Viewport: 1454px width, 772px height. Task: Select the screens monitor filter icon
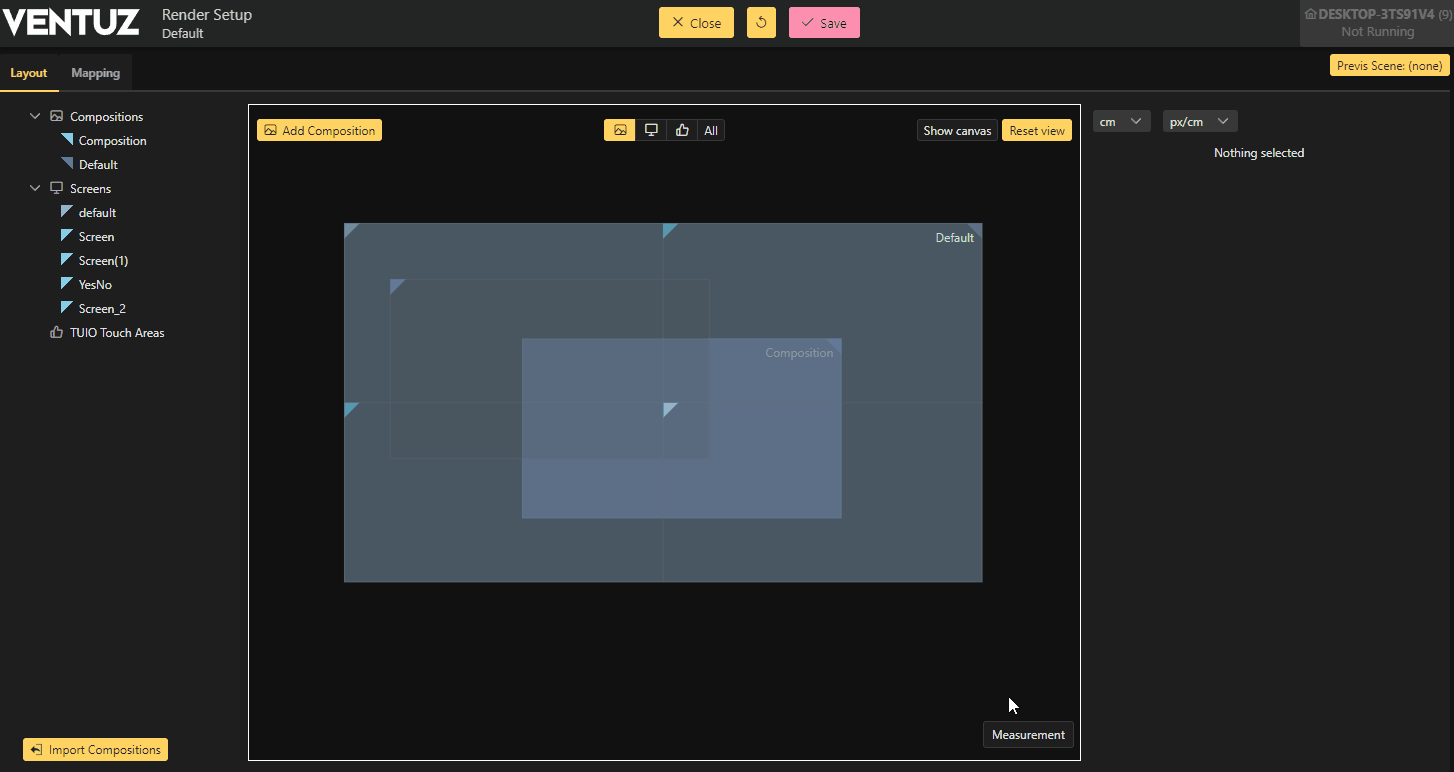[651, 130]
